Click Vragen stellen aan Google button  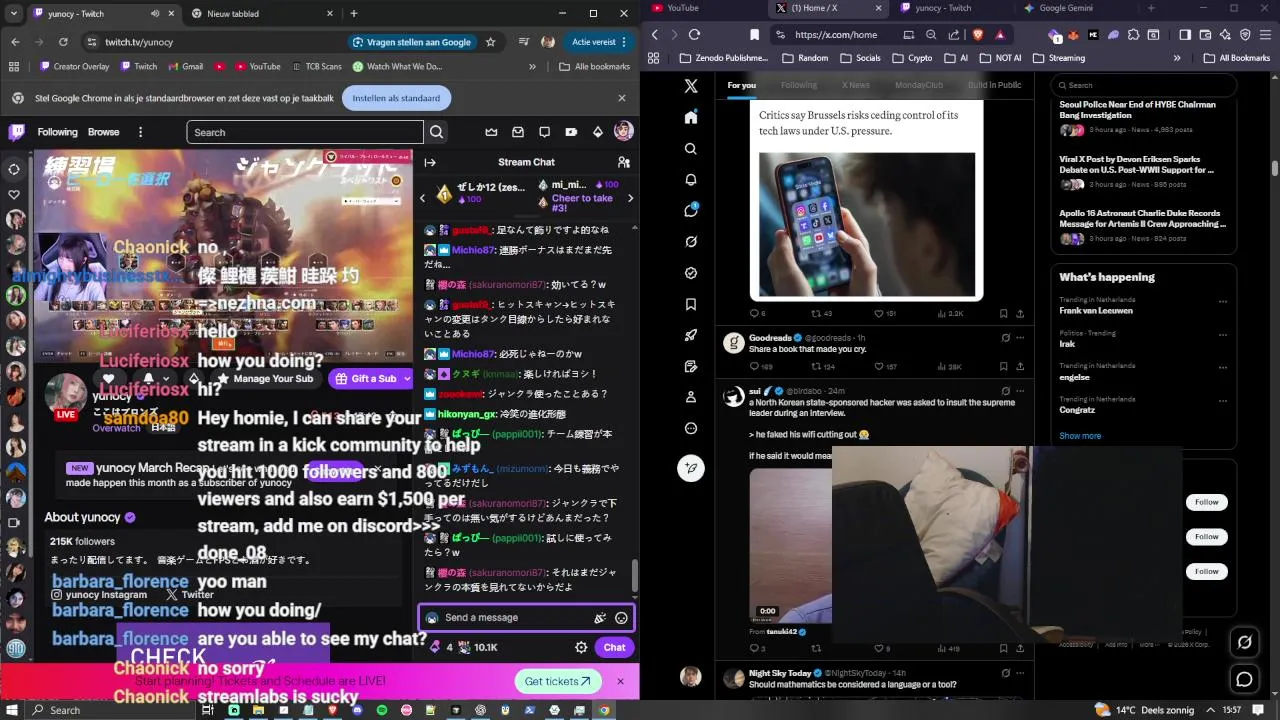click(412, 42)
